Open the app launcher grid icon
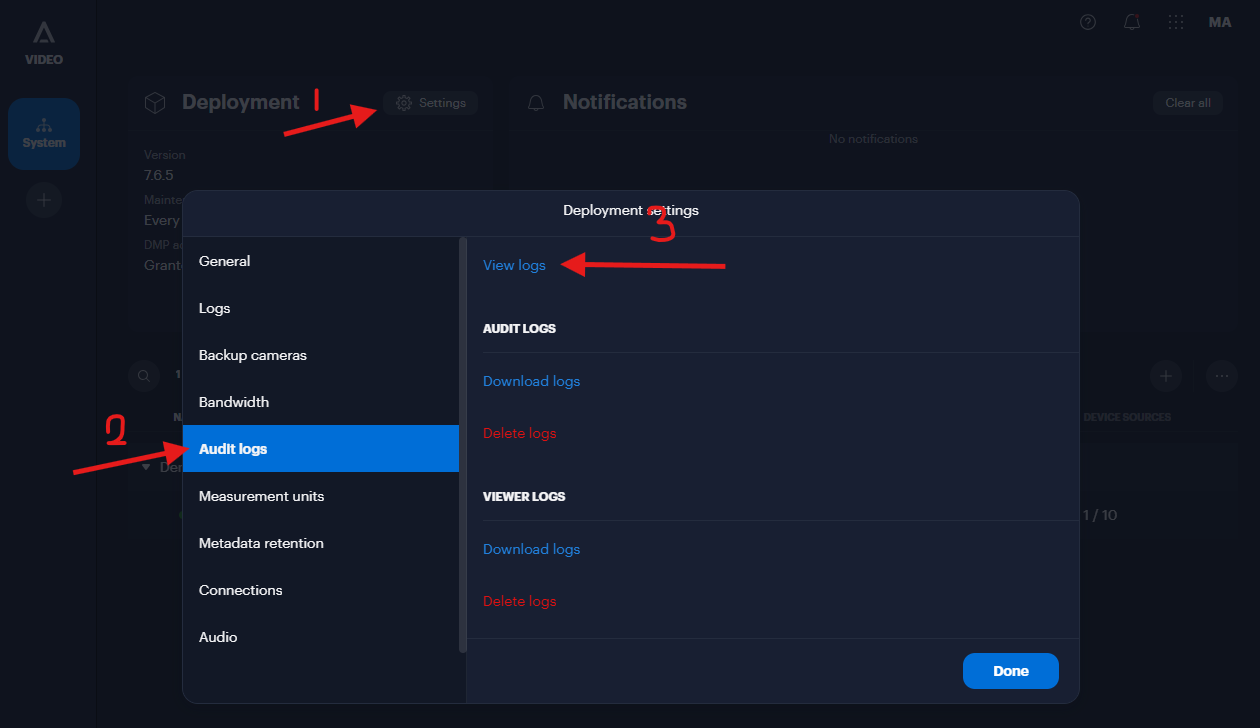1260x728 pixels. [1176, 21]
